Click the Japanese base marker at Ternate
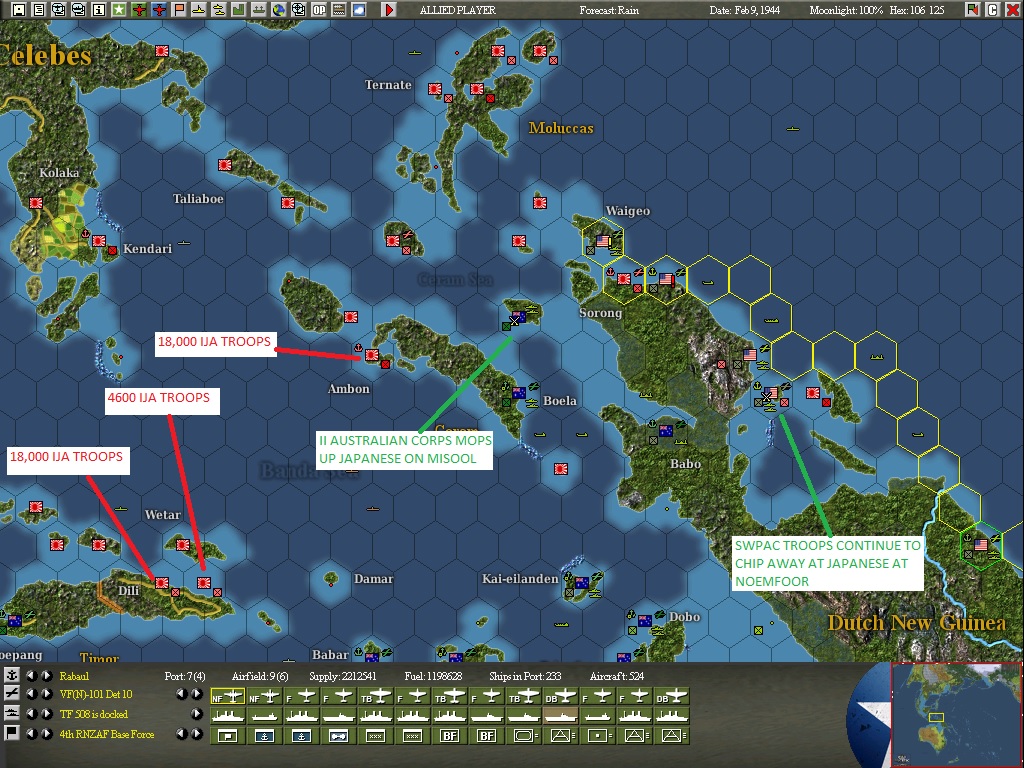The image size is (1032, 768). pyautogui.click(x=435, y=89)
